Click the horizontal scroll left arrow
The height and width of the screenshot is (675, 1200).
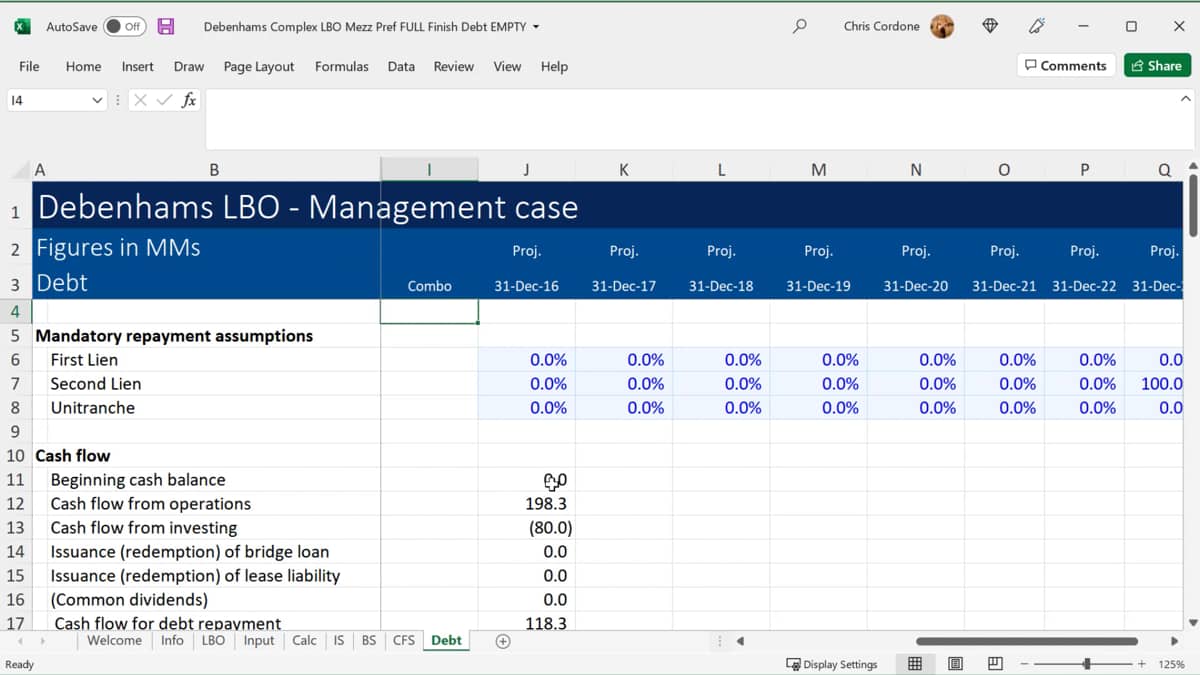tap(740, 641)
